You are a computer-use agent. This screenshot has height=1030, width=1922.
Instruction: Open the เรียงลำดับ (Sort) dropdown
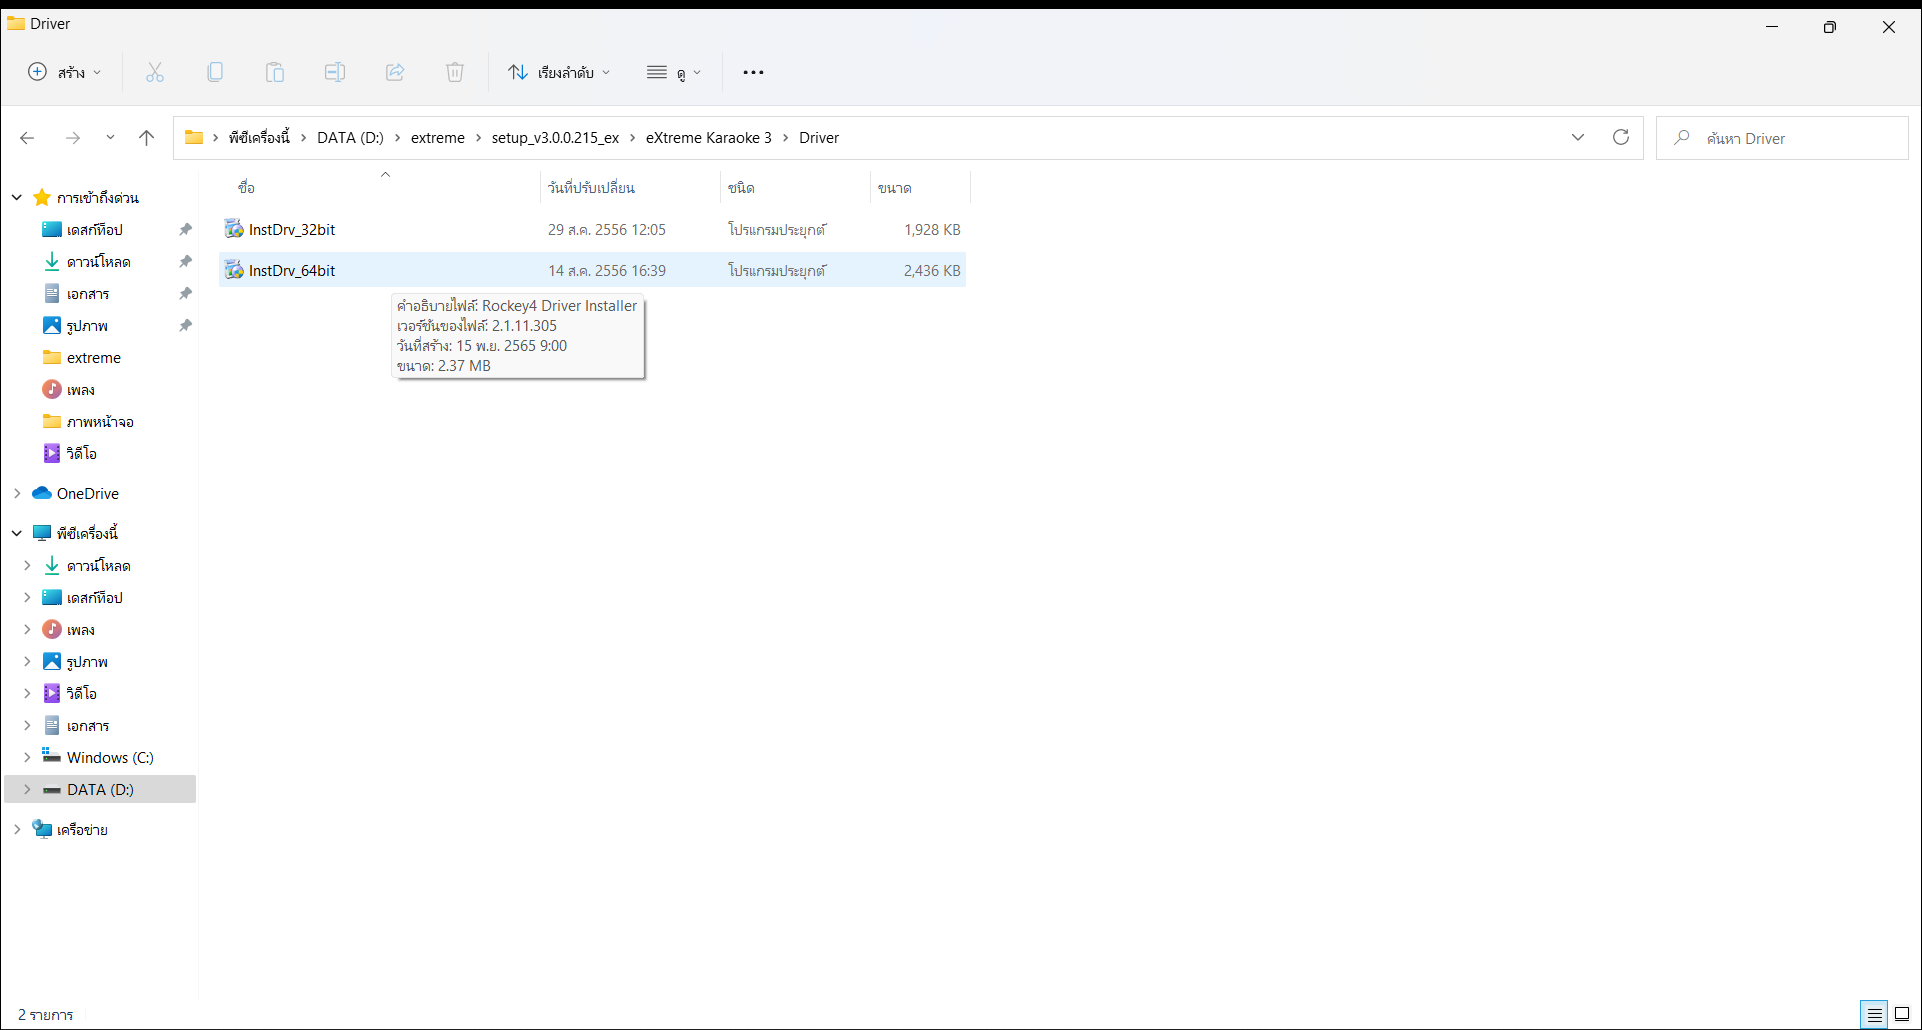559,72
